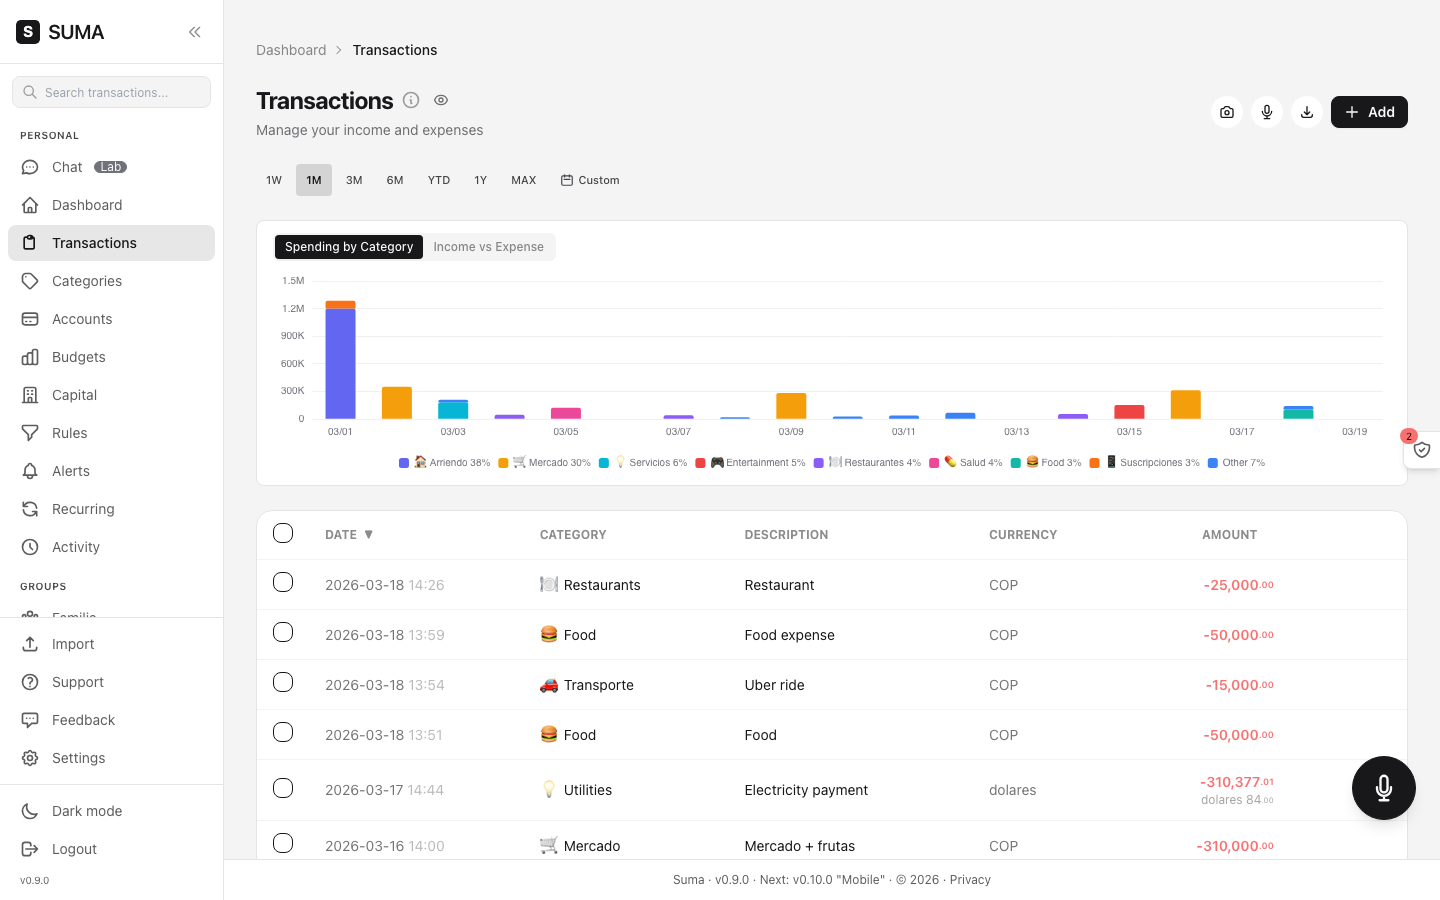The image size is (1440, 900).
Task: Open the info icon beside Transactions title
Action: point(411,100)
